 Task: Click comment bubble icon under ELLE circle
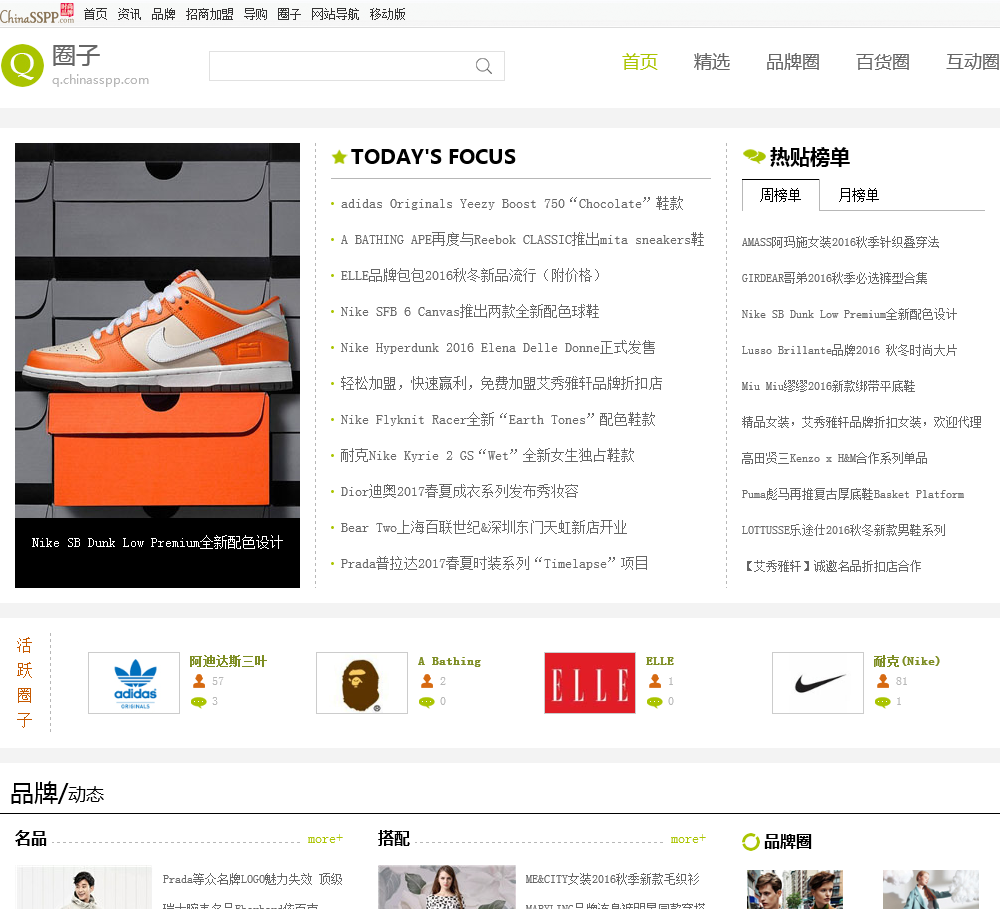click(655, 702)
